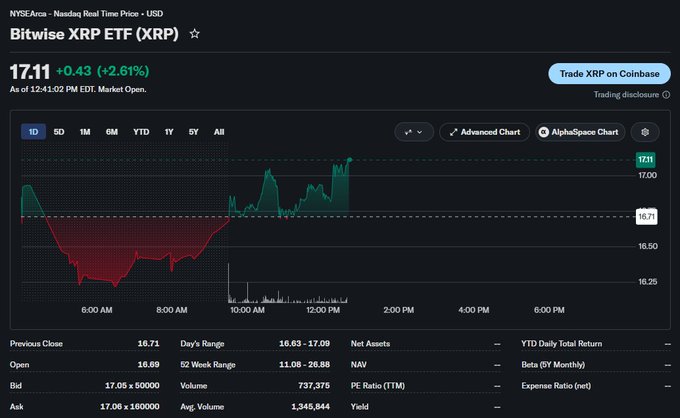Open the Trading disclosure link
This screenshot has height=418, width=680.
tap(626, 95)
